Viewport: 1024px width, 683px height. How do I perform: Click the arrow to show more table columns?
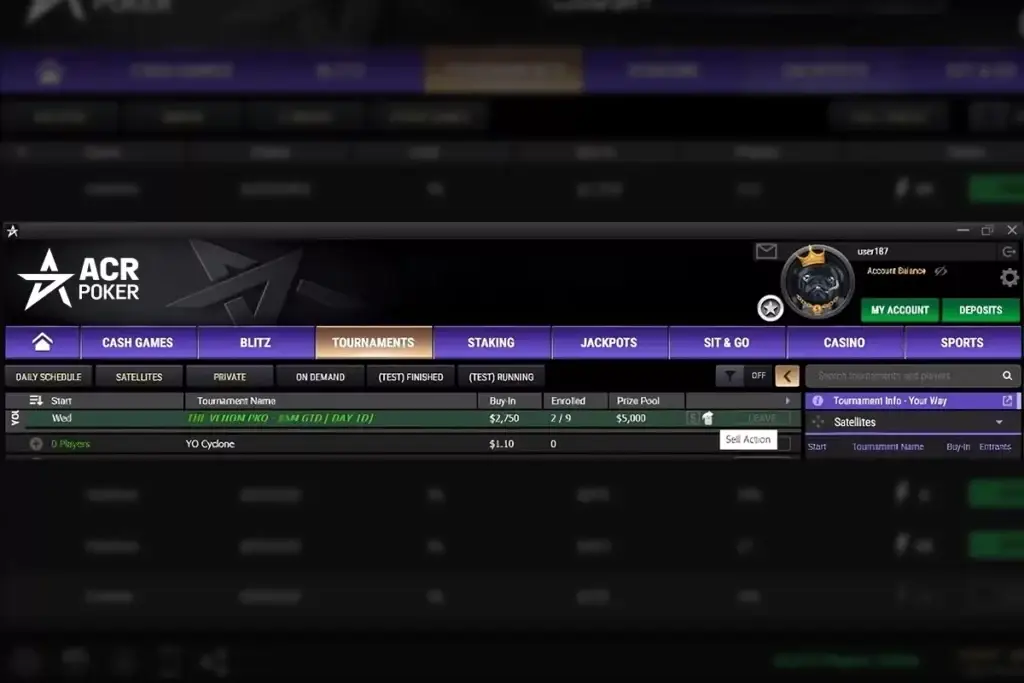click(788, 400)
